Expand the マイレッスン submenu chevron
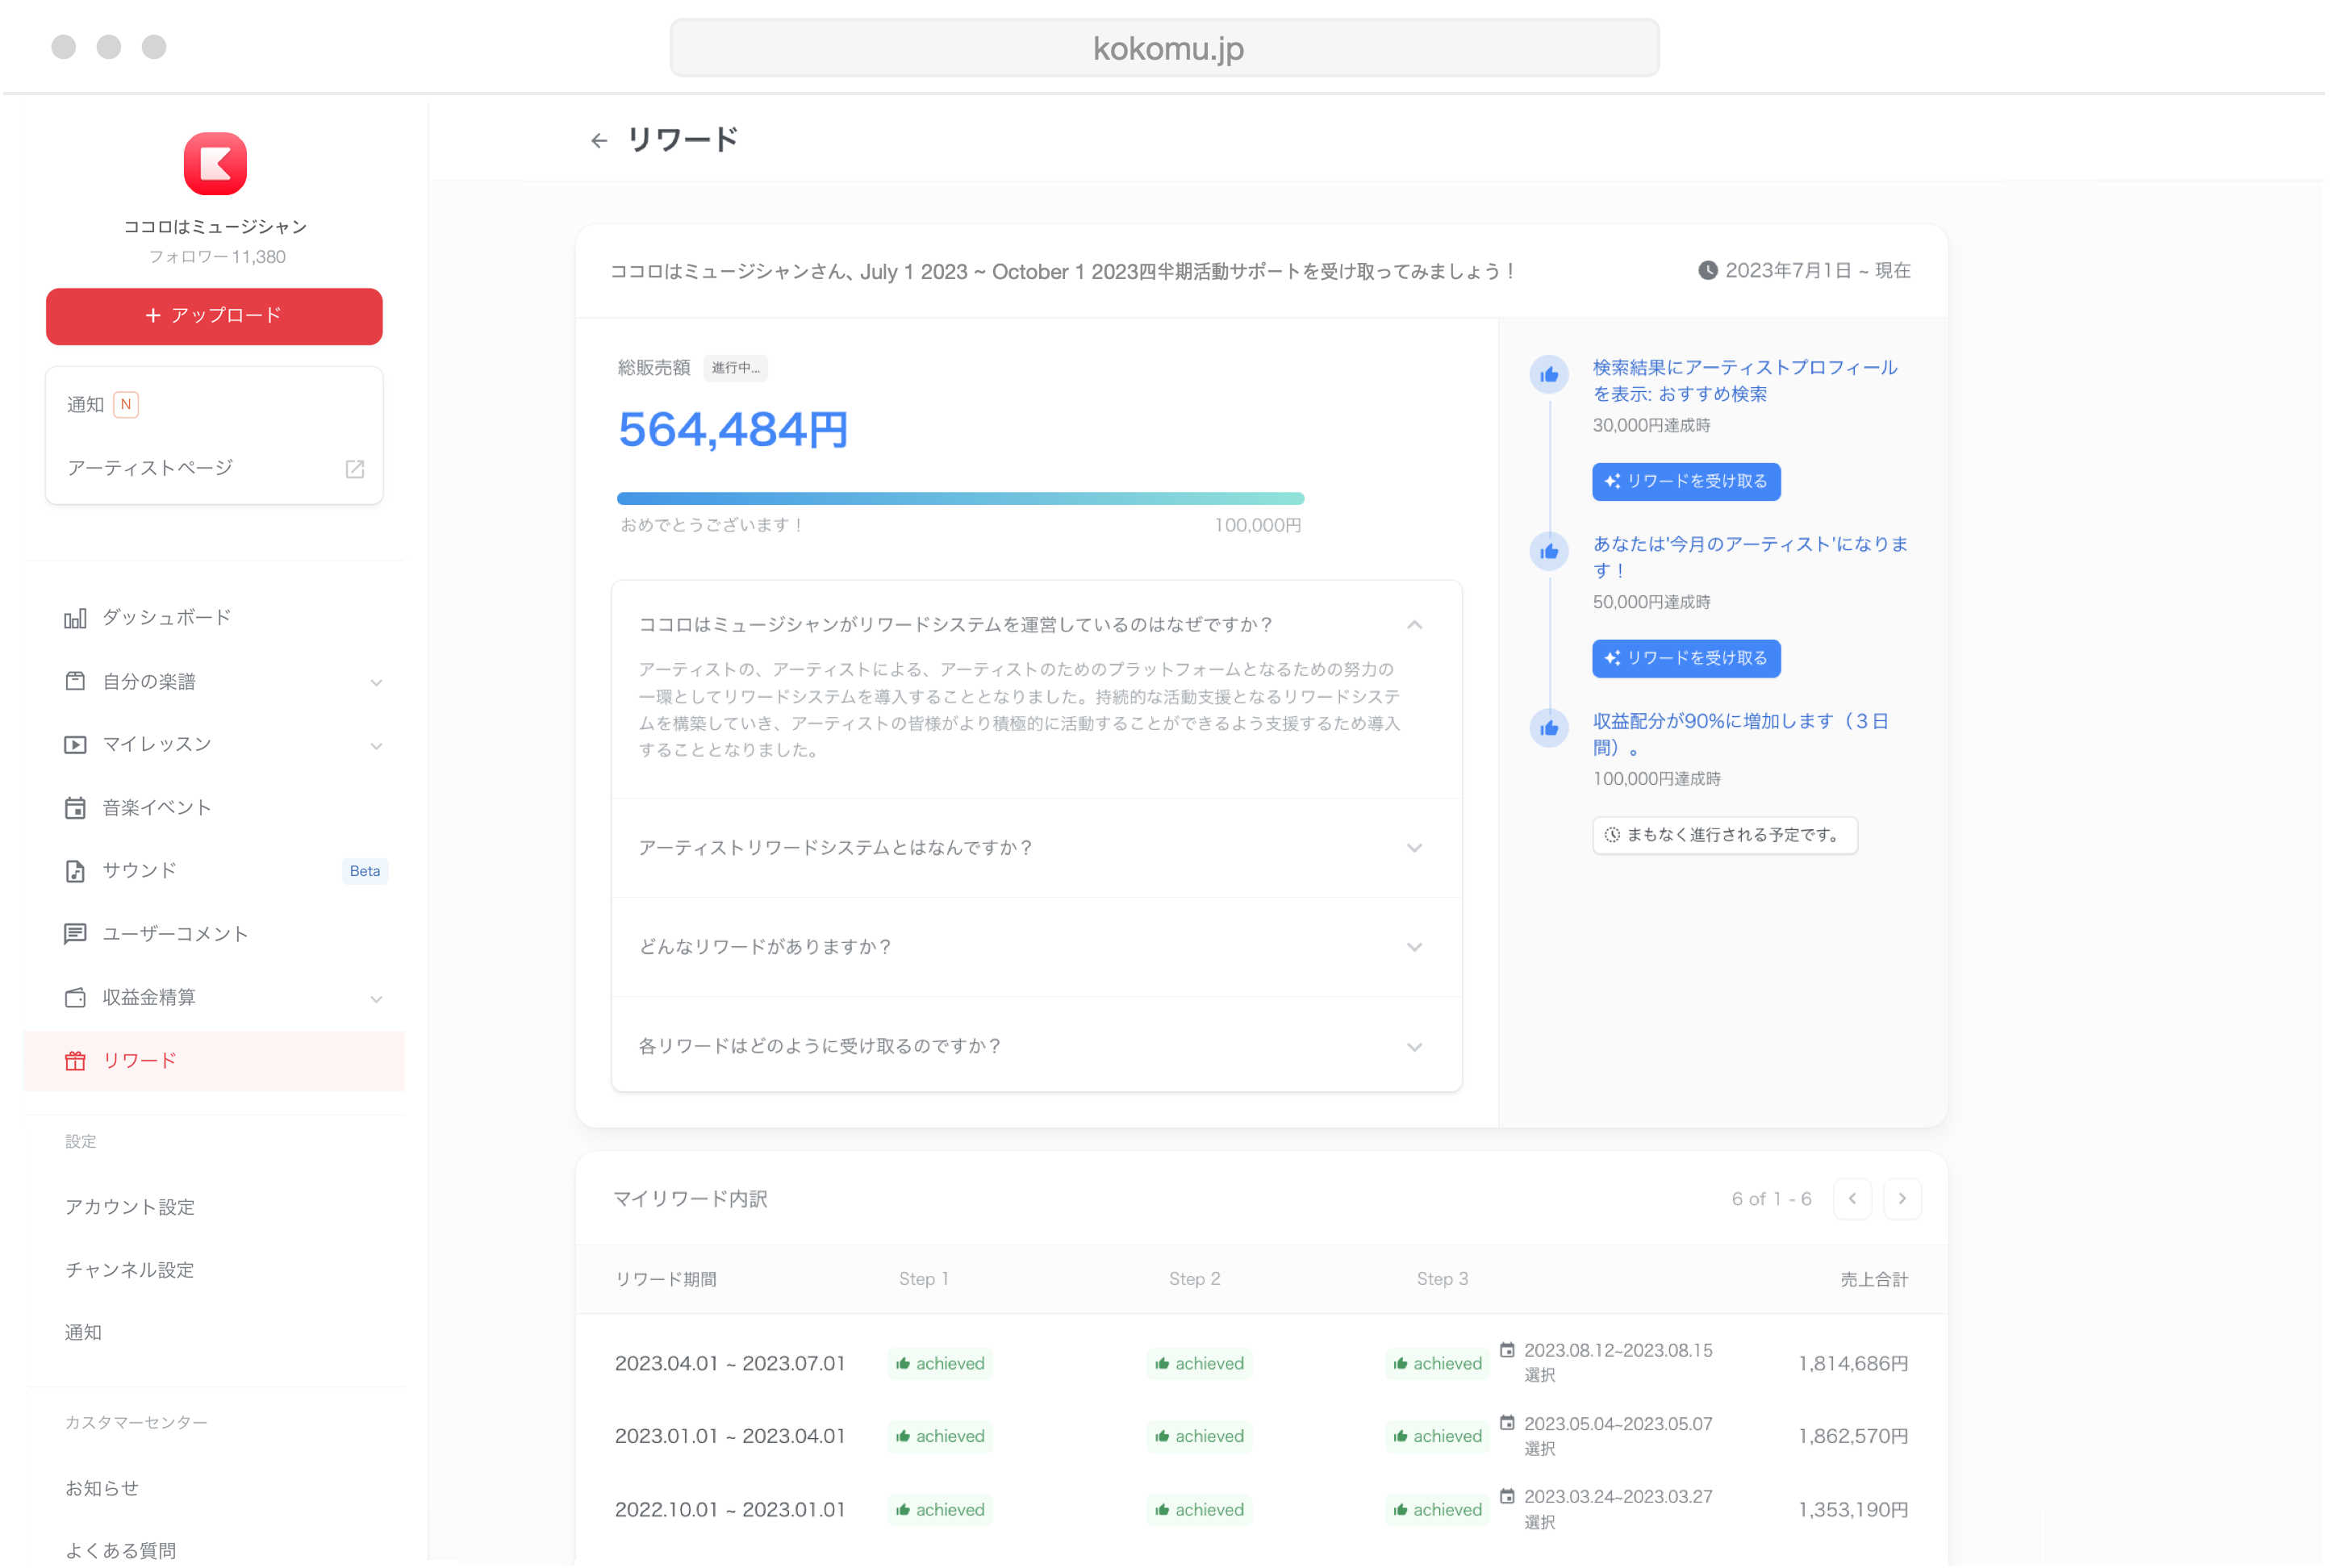The image size is (2330, 1568). [x=377, y=746]
